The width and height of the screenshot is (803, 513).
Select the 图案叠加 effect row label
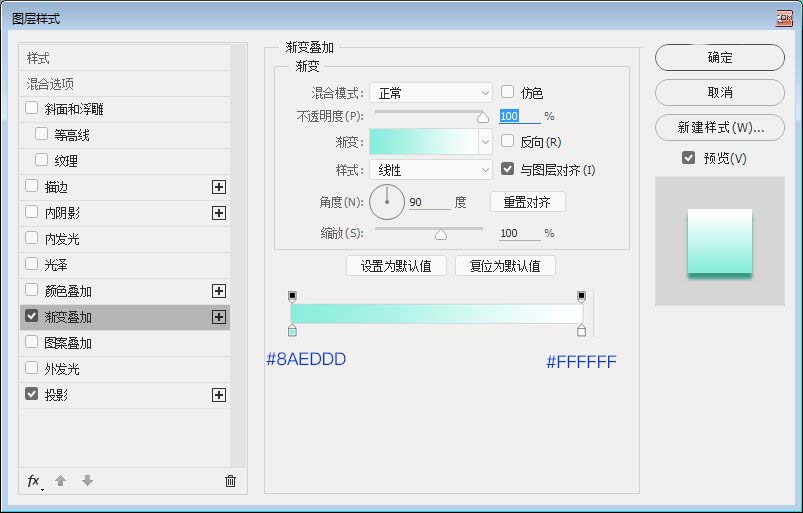(x=68, y=343)
